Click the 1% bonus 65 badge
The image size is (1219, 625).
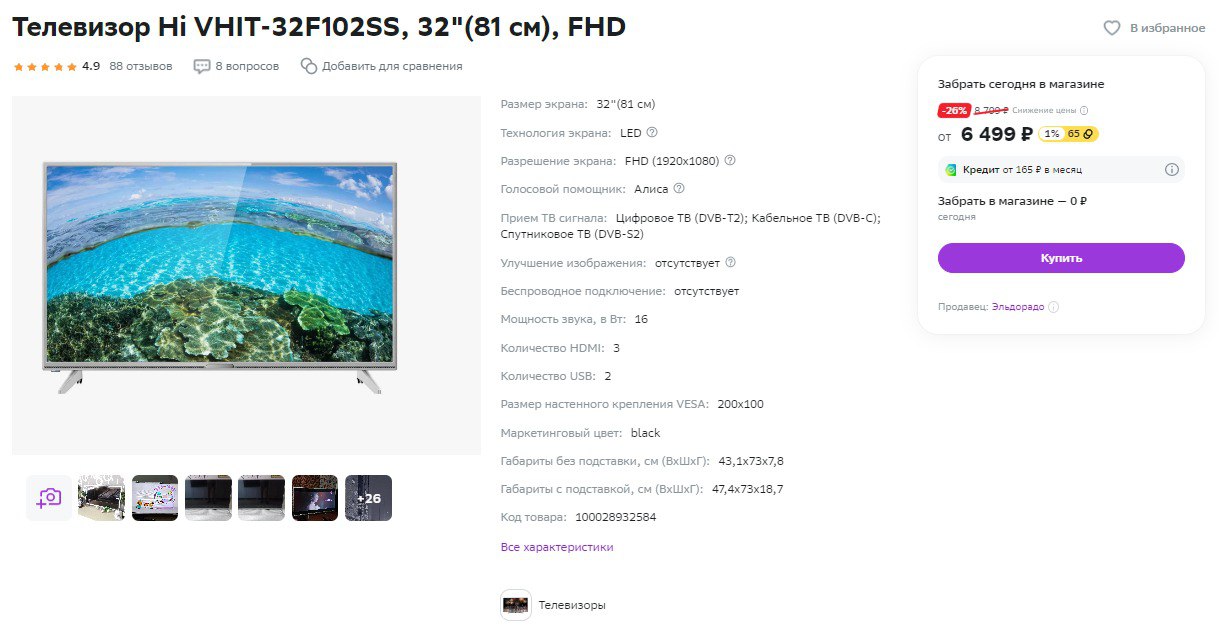point(1069,134)
